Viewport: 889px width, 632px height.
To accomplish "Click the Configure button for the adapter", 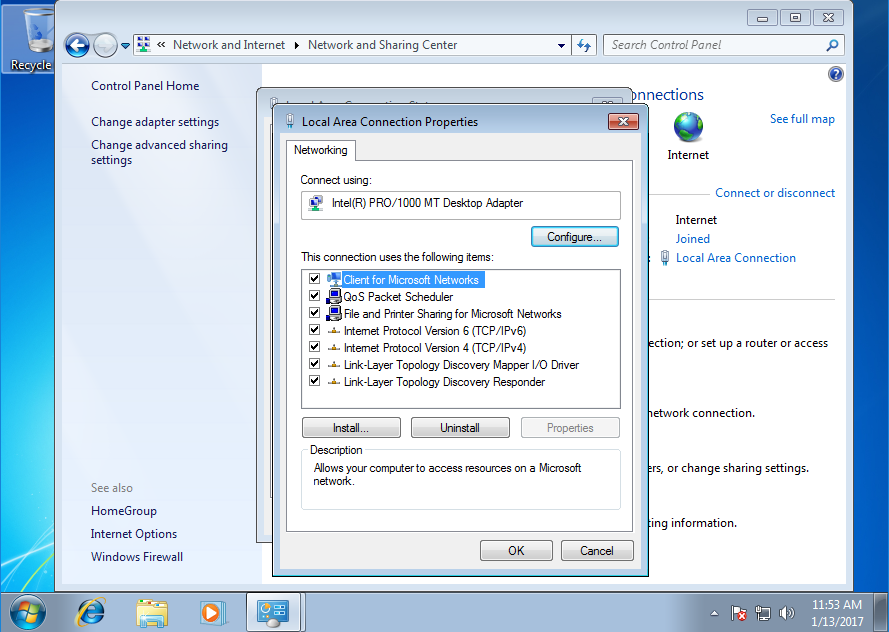I will [x=574, y=237].
